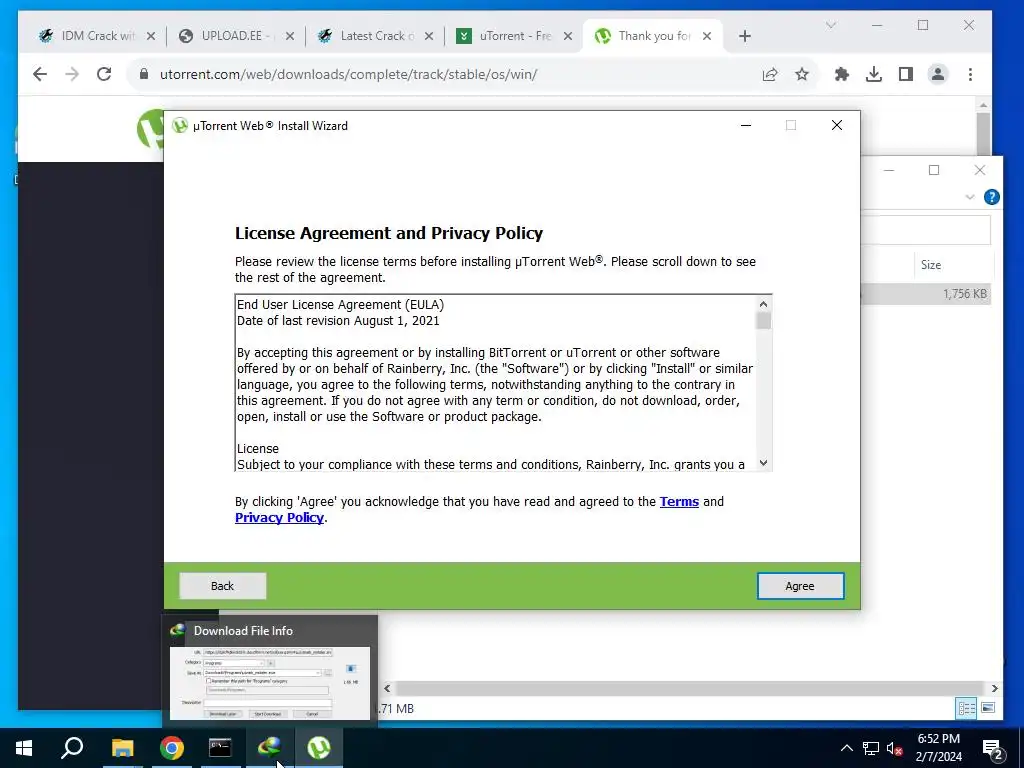Click the Chrome back arrow
This screenshot has width=1024, height=768.
coord(40,74)
